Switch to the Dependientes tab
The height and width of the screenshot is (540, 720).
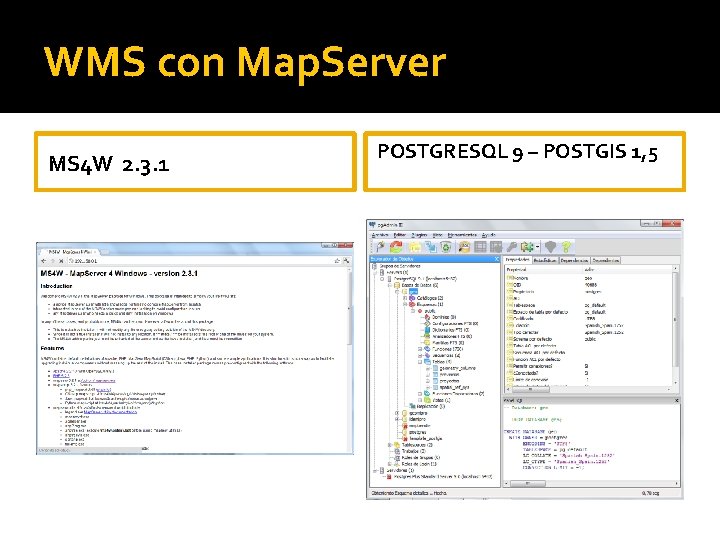(605, 260)
